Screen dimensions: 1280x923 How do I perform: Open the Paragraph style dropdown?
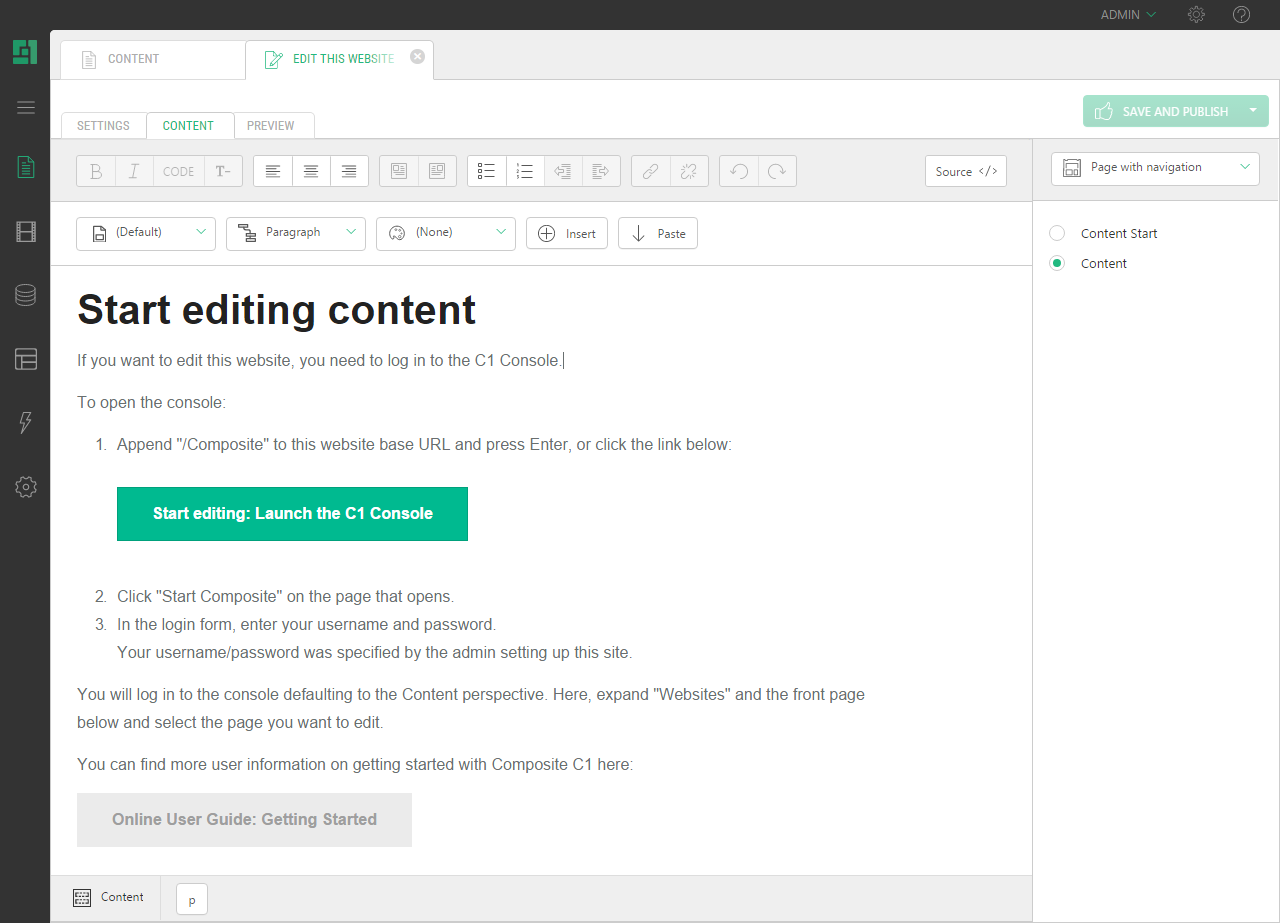pyautogui.click(x=296, y=233)
